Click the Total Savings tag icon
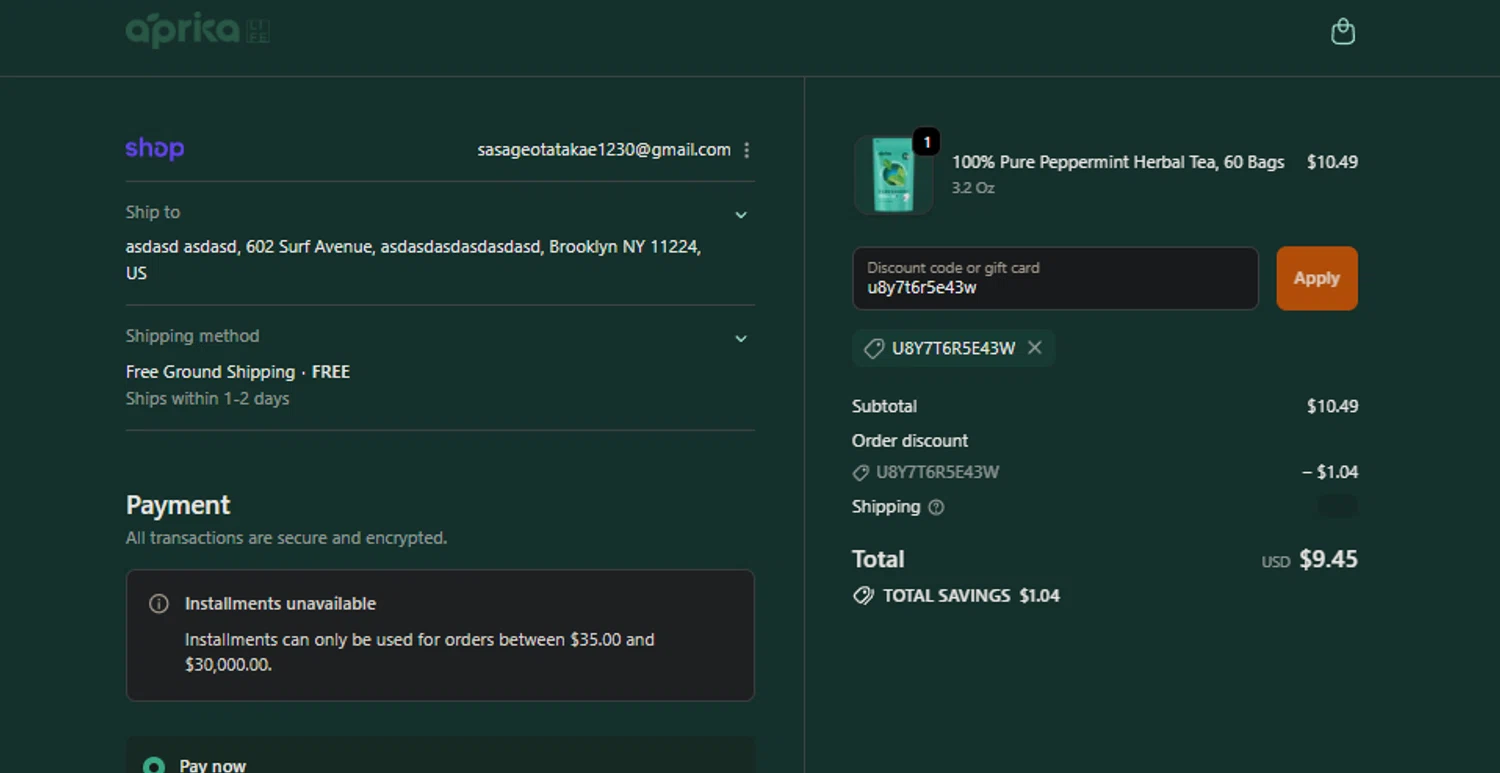Viewport: 1500px width, 773px height. 863,596
